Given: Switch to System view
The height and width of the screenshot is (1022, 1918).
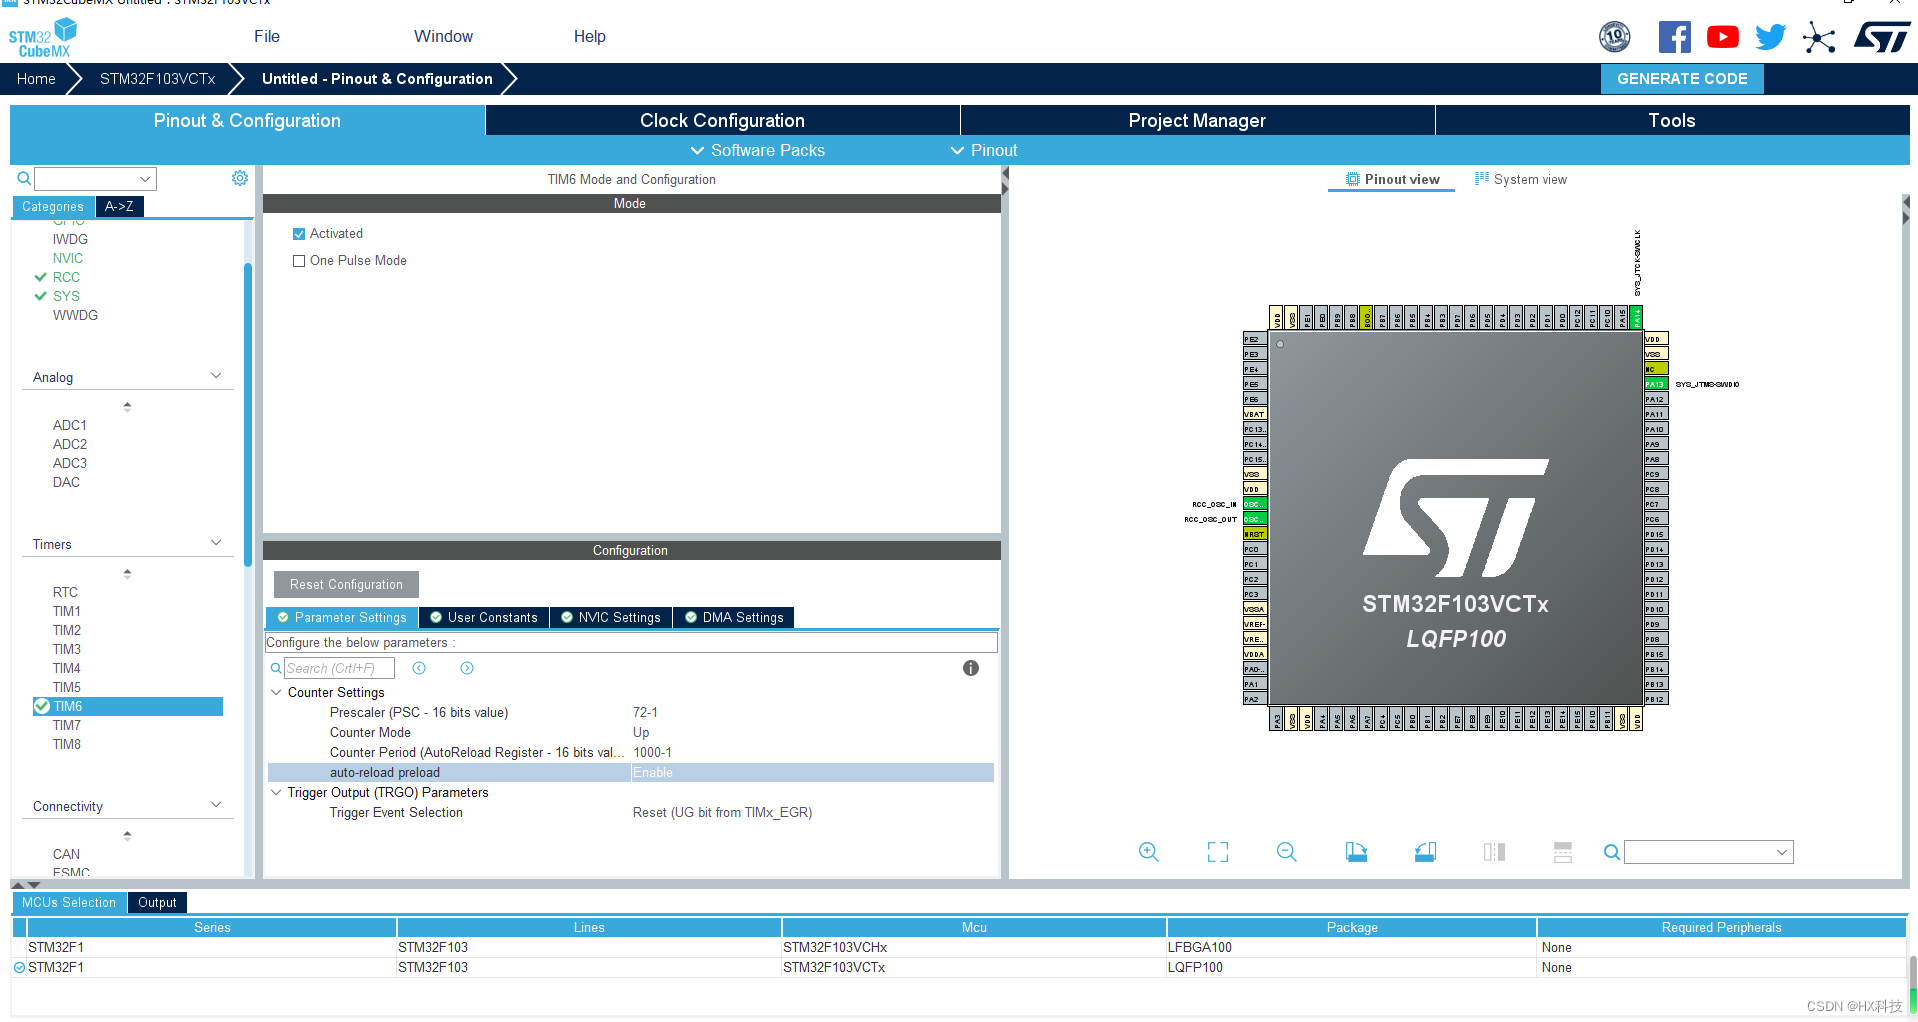Looking at the screenshot, I should [x=1521, y=180].
